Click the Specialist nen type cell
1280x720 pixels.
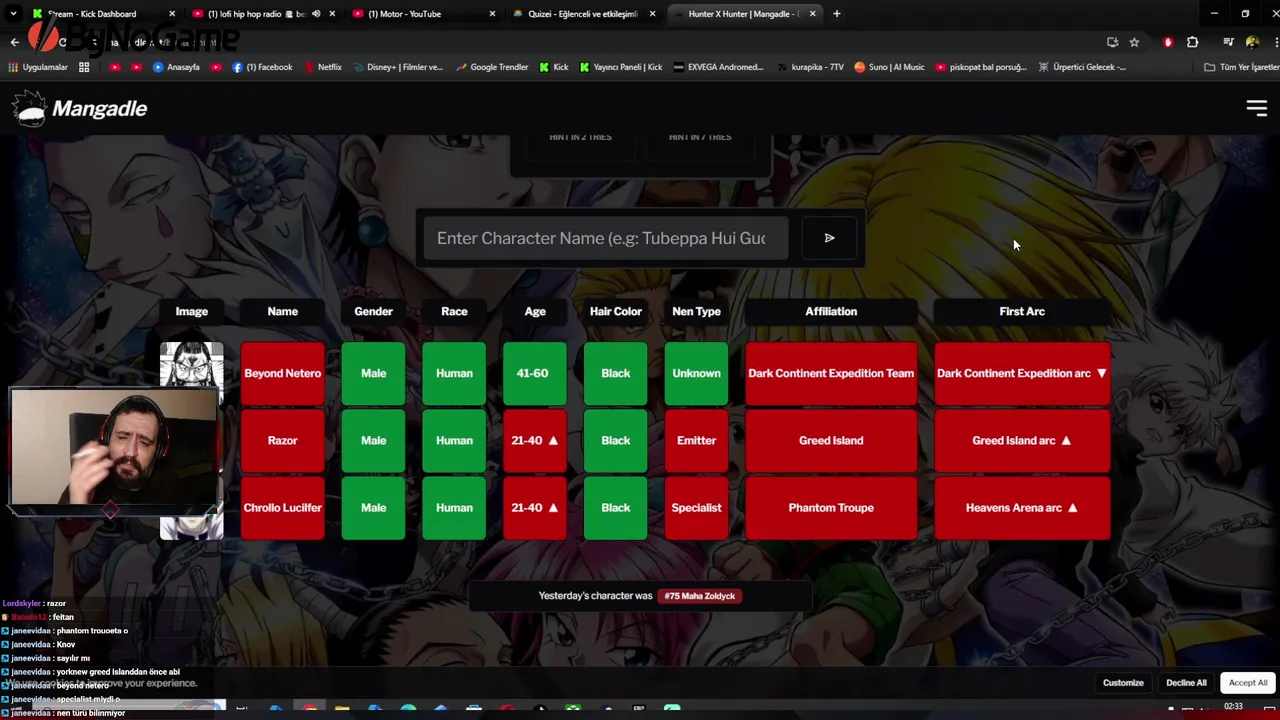(x=696, y=507)
